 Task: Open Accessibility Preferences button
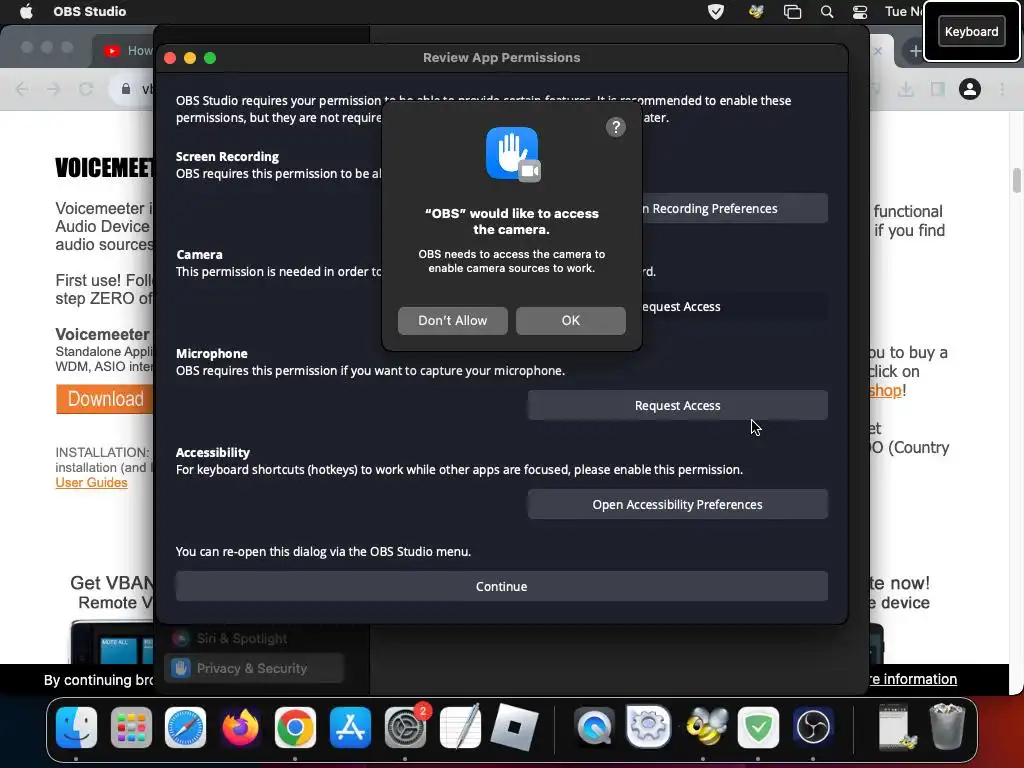point(677,505)
